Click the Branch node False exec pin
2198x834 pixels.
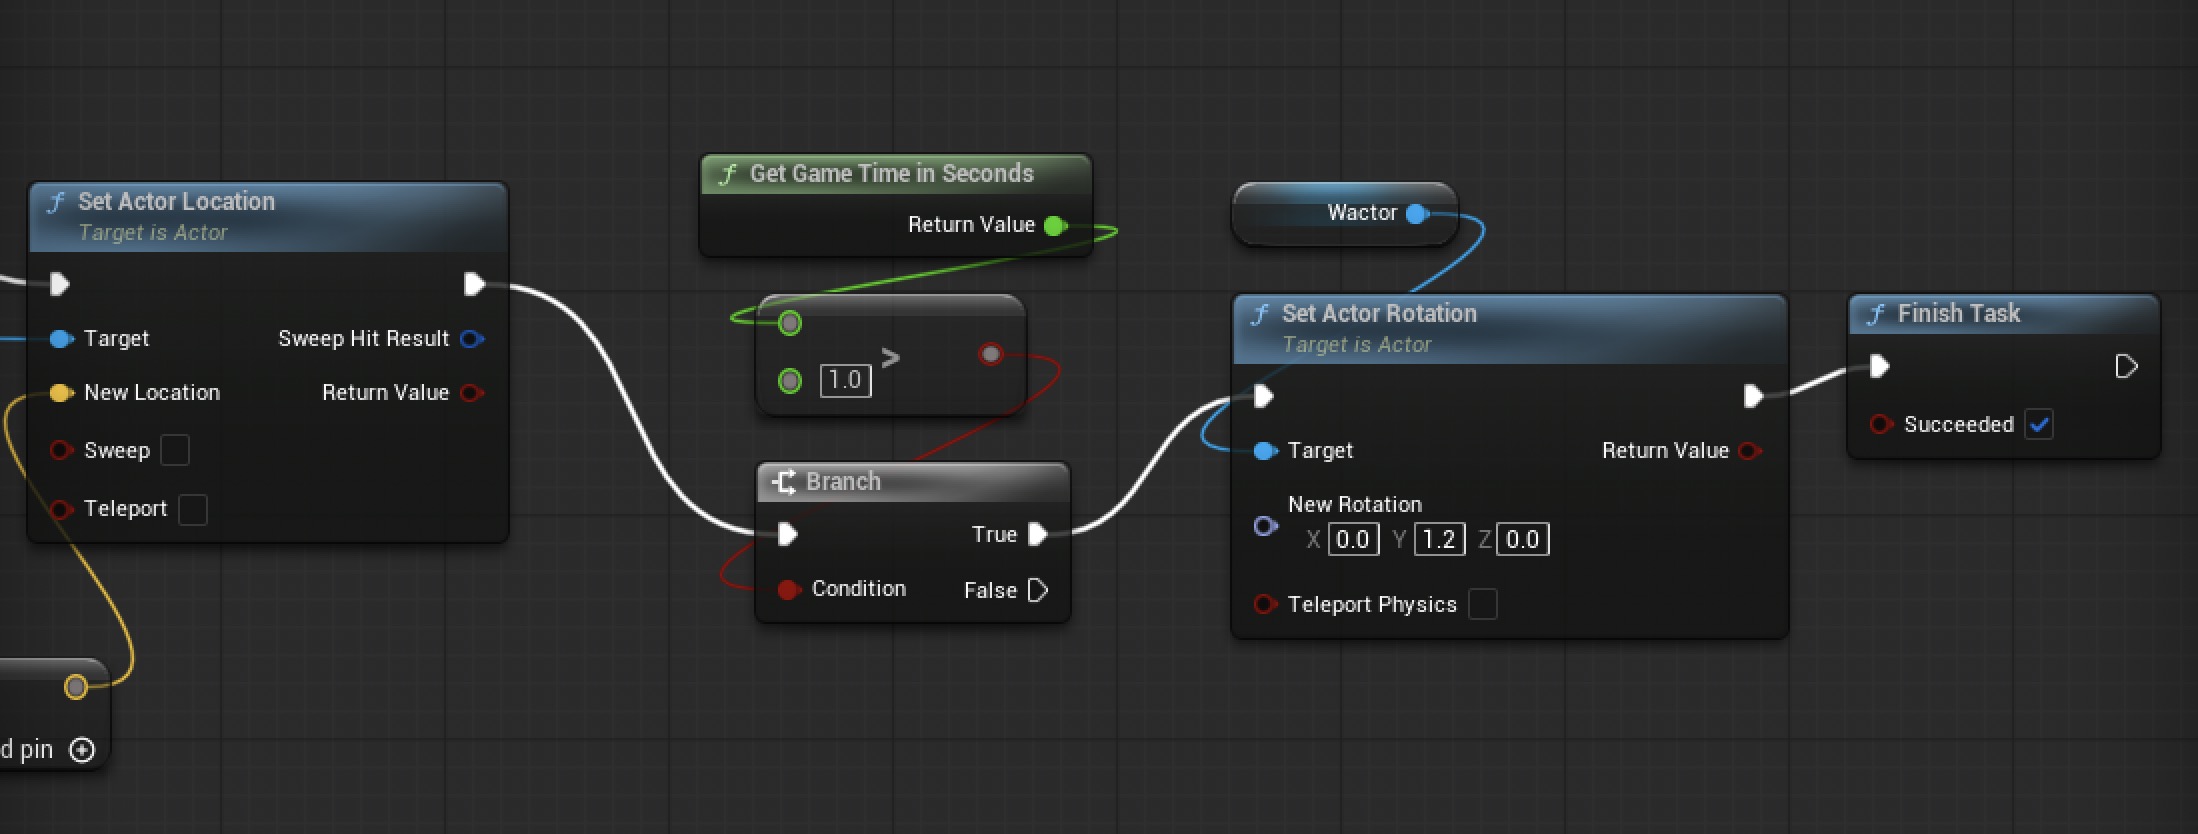coord(1037,591)
